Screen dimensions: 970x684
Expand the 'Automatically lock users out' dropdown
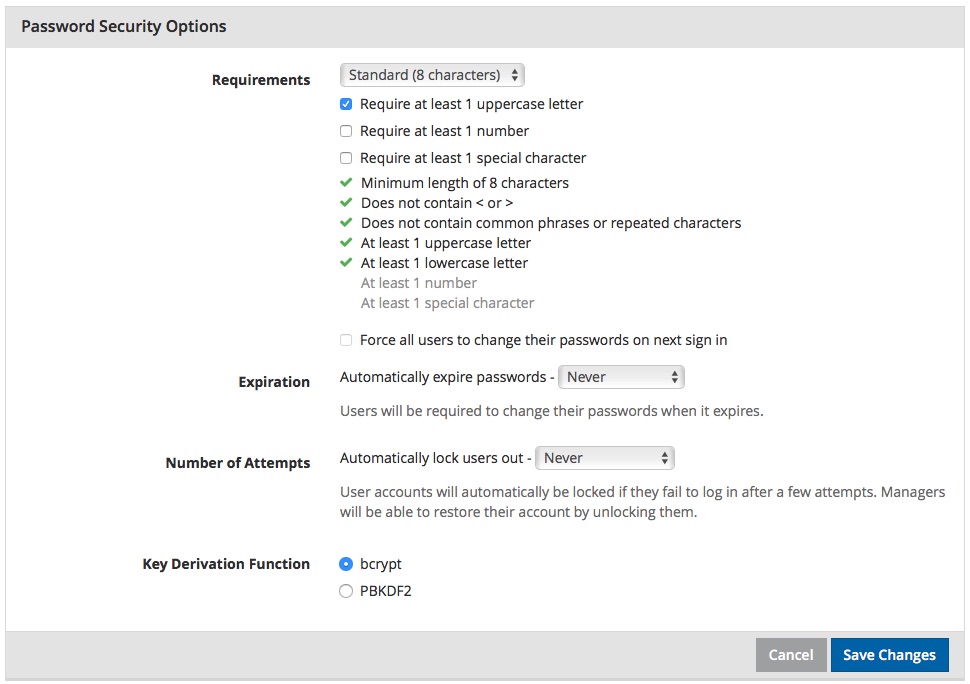click(604, 458)
